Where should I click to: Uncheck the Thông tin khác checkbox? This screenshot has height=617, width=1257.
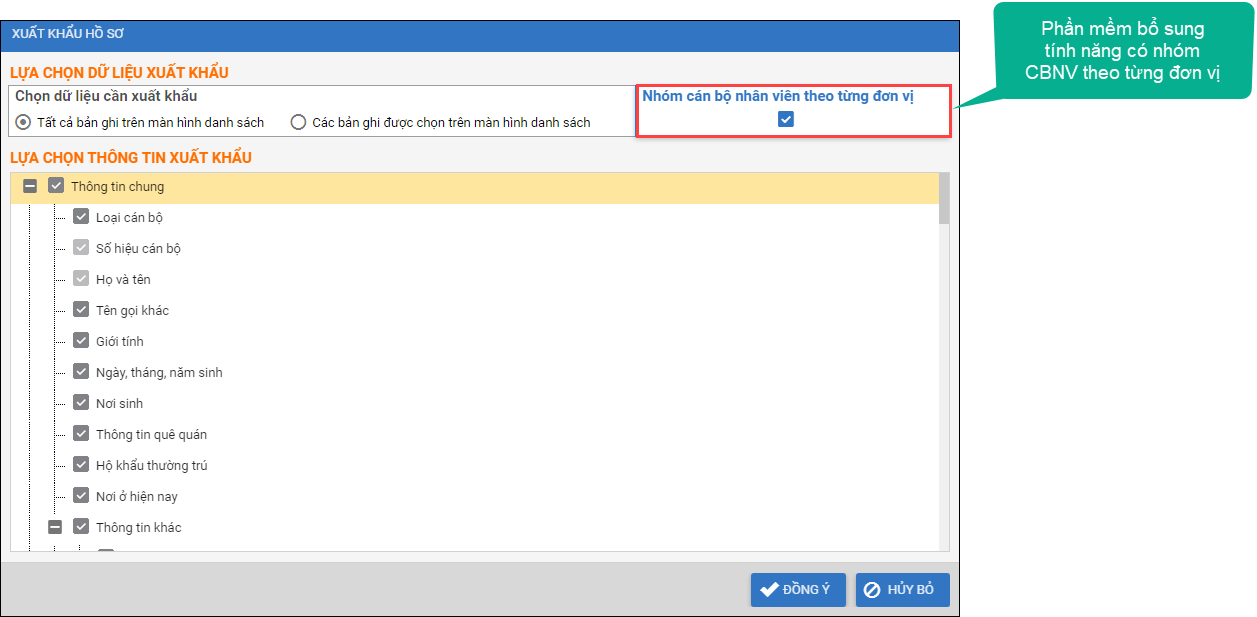[81, 527]
